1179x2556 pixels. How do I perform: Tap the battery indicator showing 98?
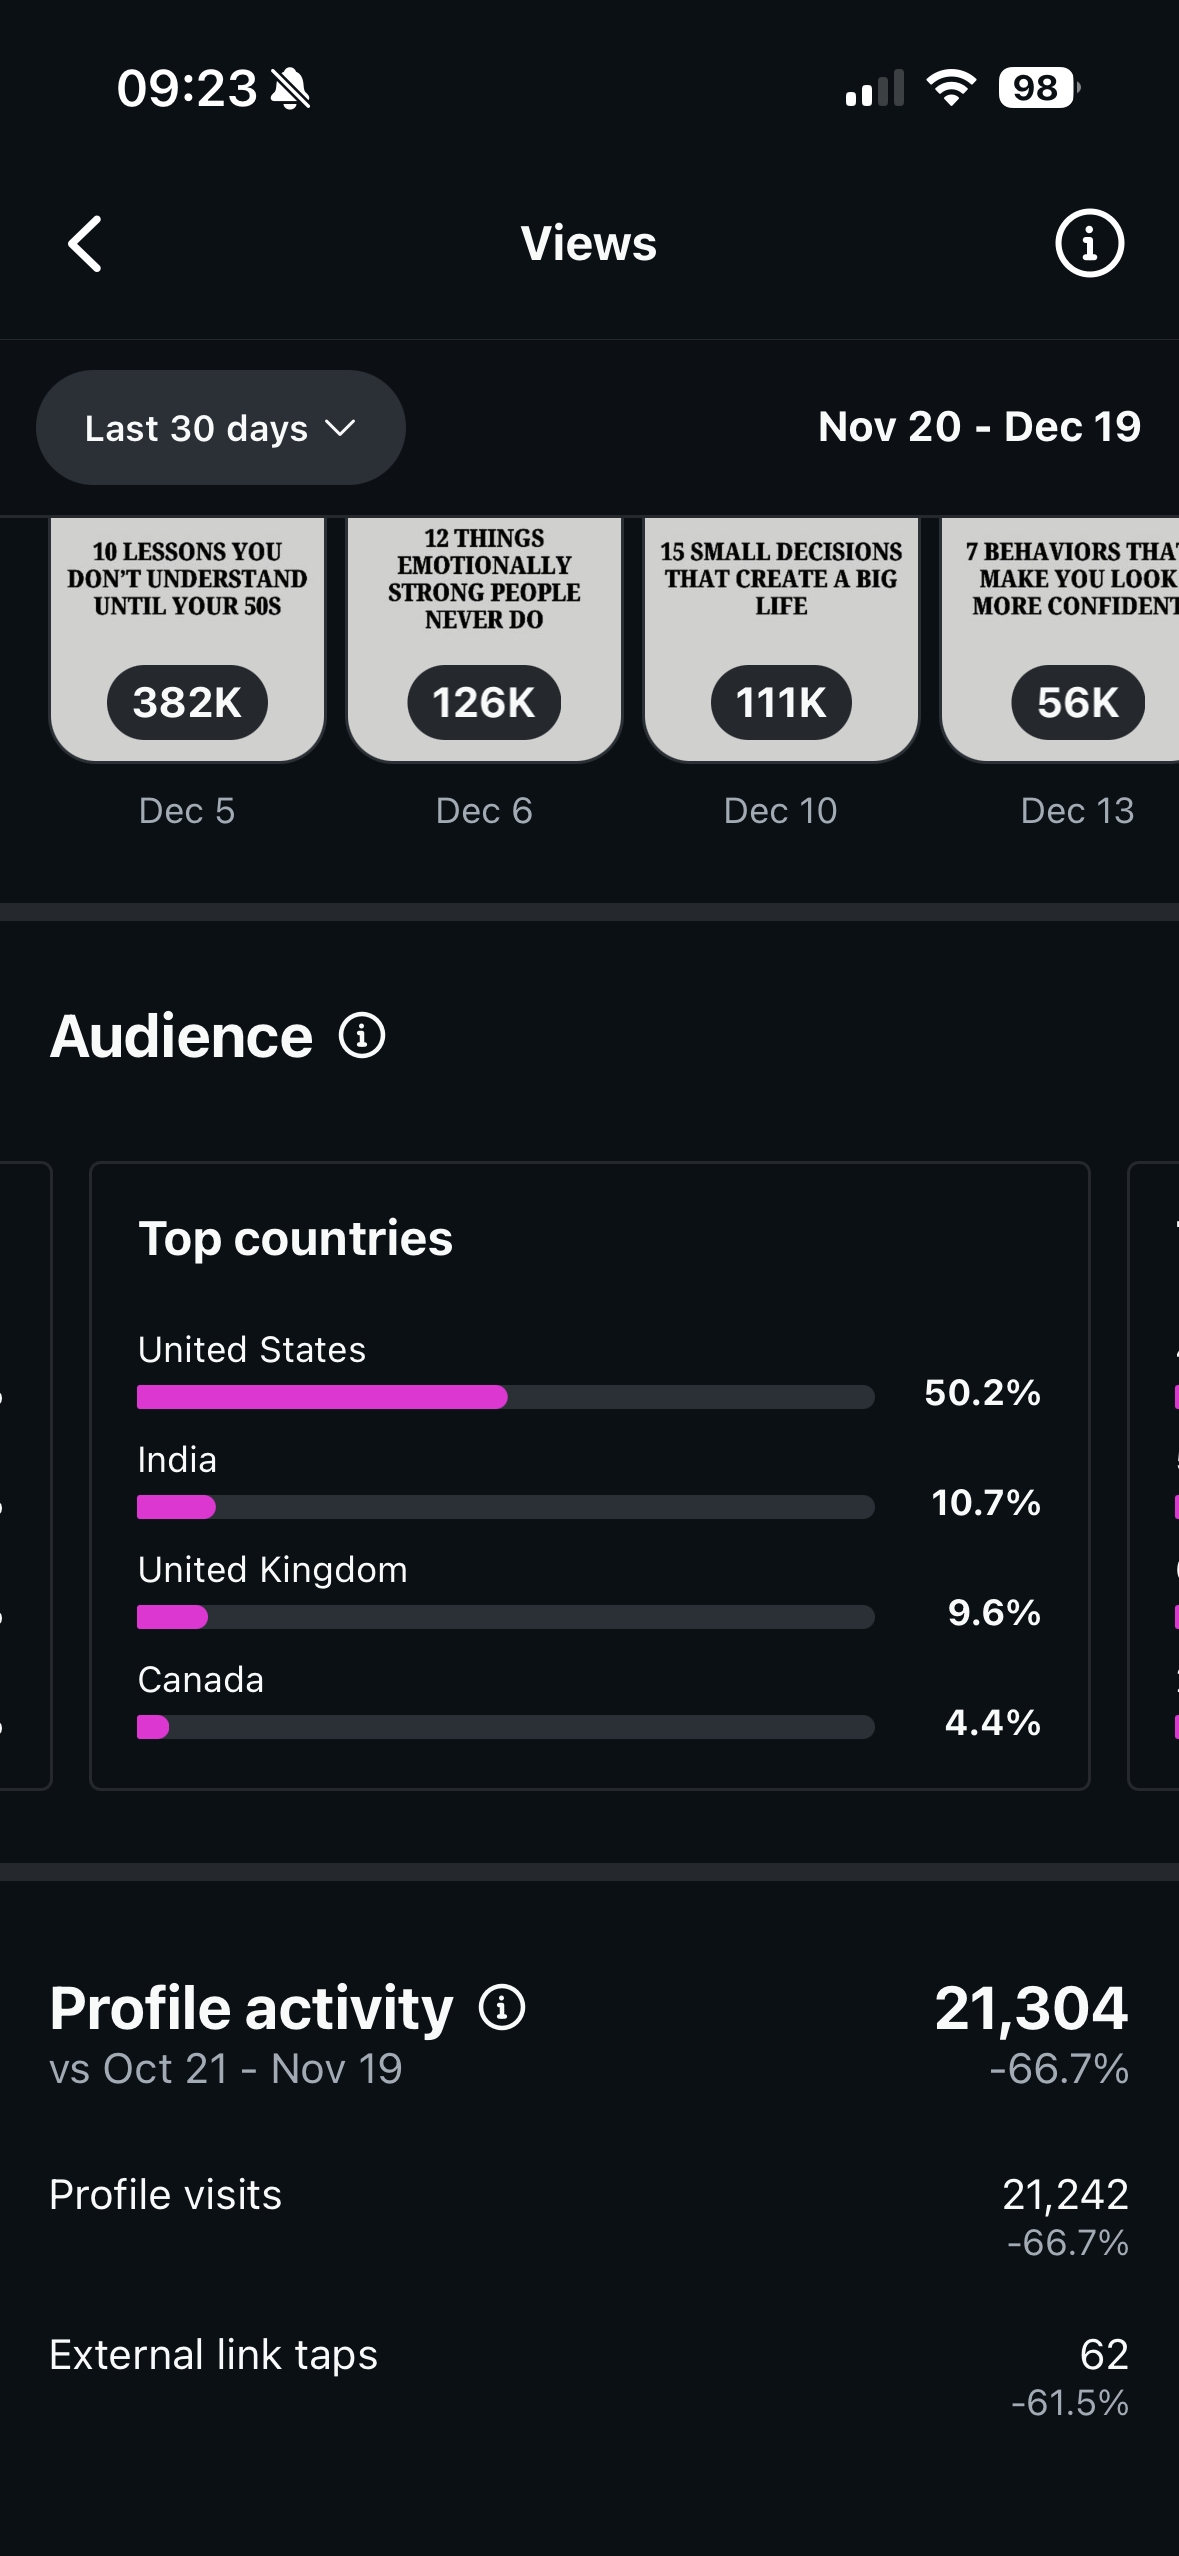[1038, 89]
